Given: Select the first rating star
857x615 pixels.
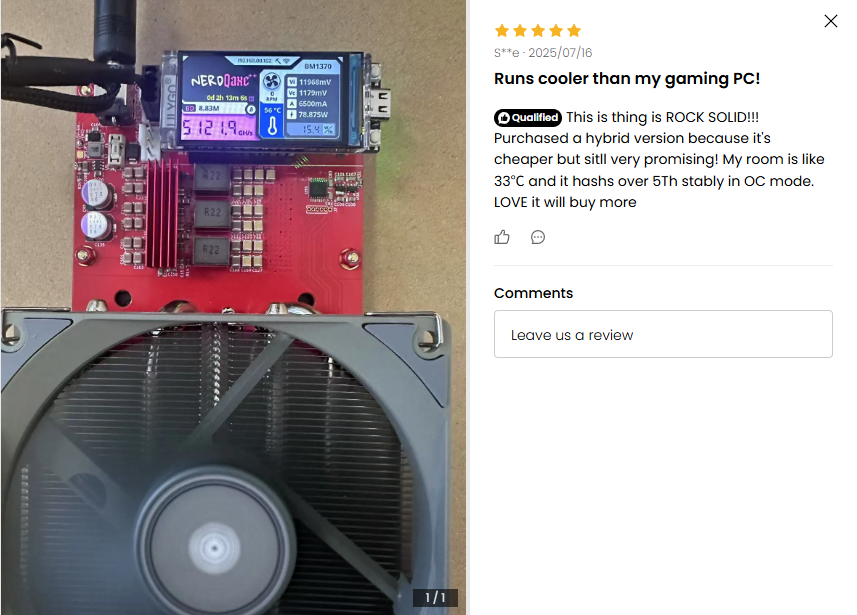Looking at the screenshot, I should [x=502, y=31].
